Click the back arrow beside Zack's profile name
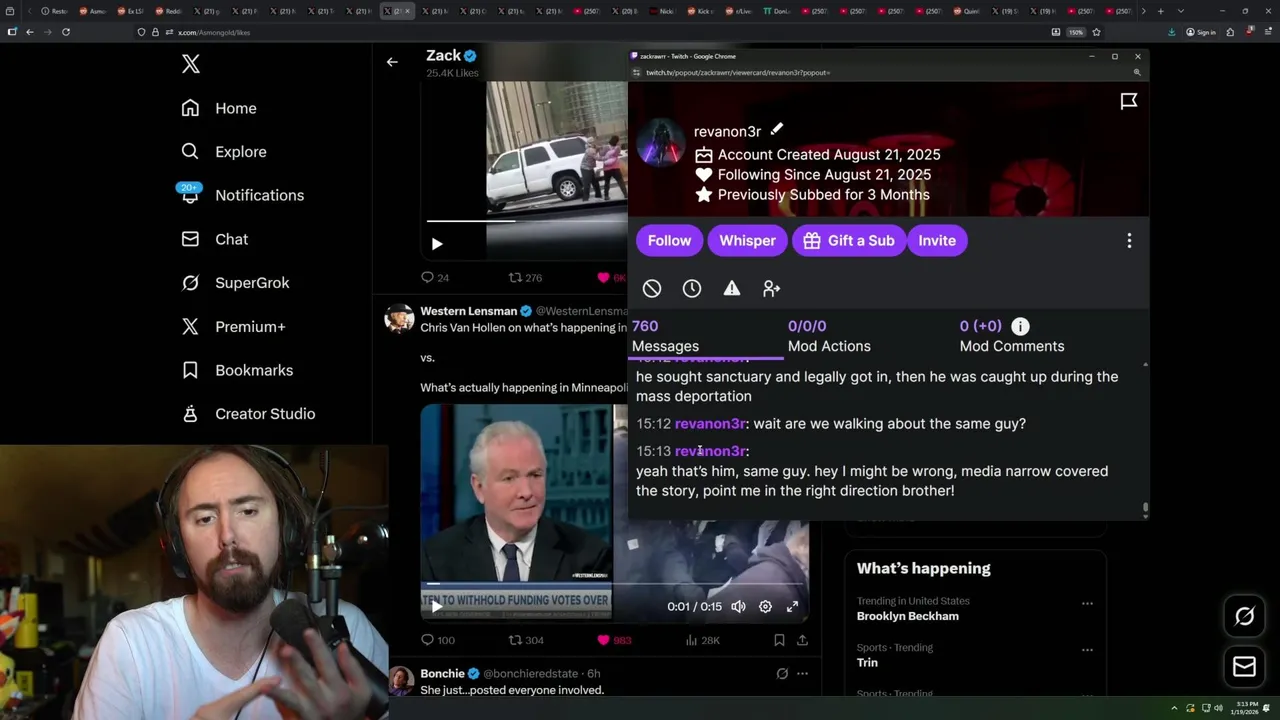Screen dimensions: 1280x720 tap(392, 62)
